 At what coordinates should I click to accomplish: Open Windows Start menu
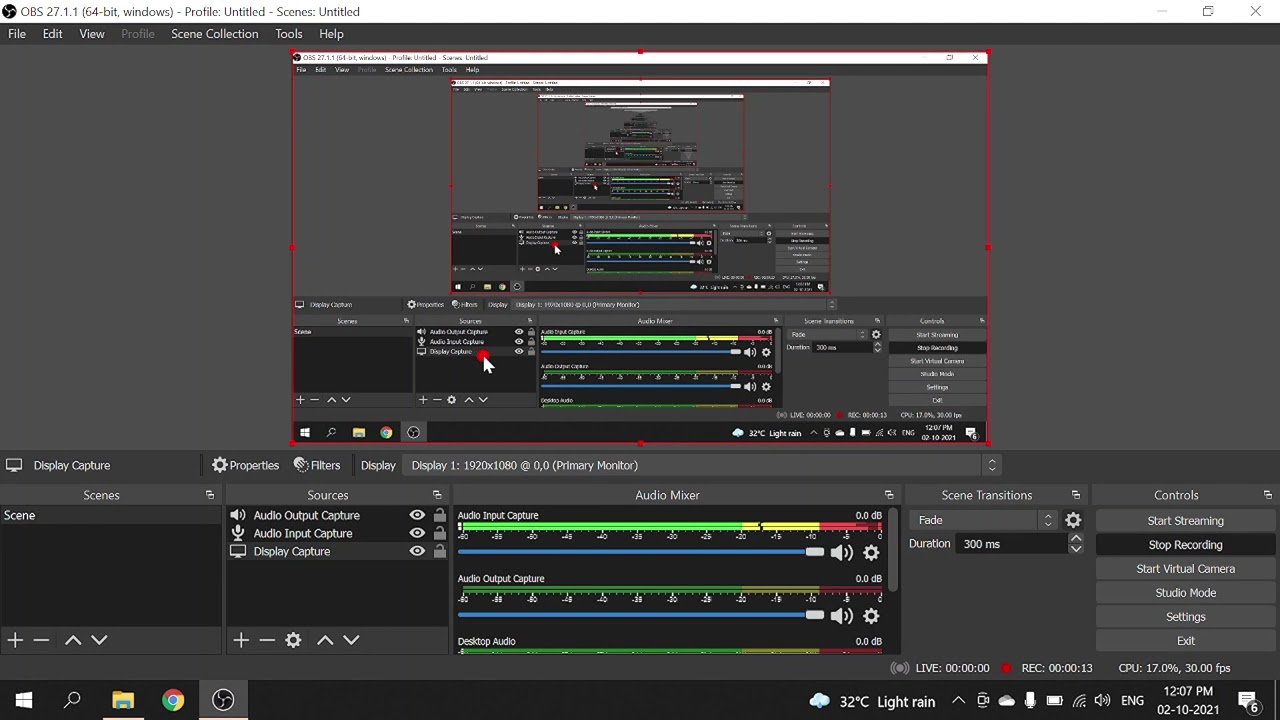coord(24,701)
